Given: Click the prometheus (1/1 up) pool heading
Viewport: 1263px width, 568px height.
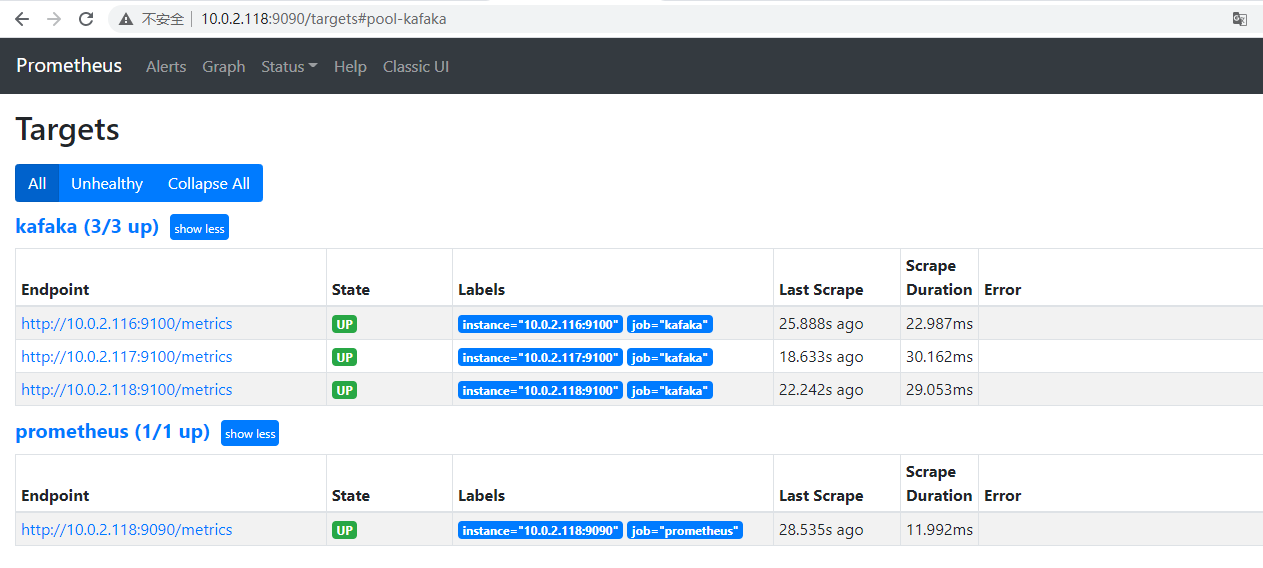Looking at the screenshot, I should [113, 431].
